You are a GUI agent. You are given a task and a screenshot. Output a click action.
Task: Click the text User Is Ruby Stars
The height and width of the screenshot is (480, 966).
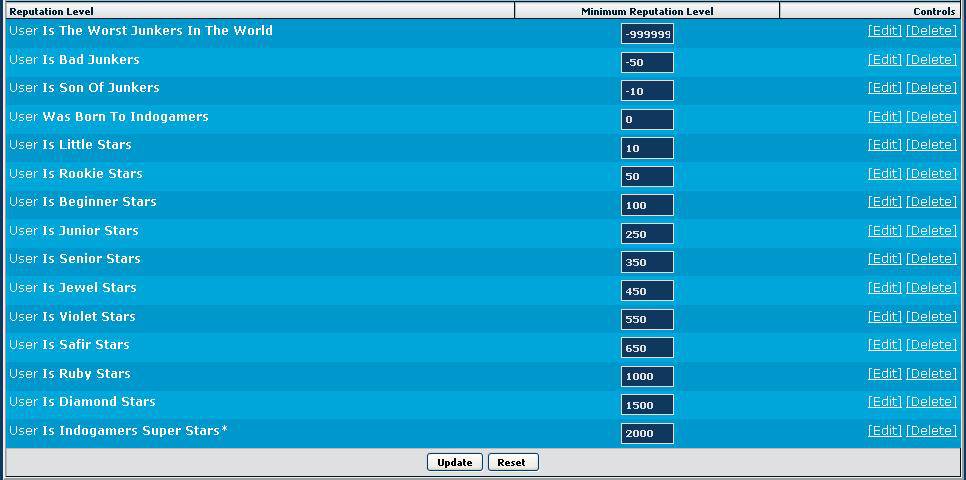pyautogui.click(x=70, y=374)
